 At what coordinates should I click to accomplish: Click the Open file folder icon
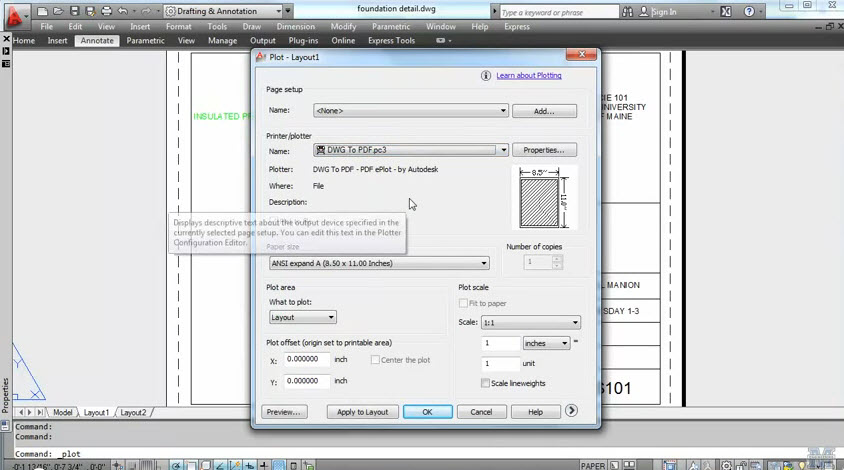58,11
